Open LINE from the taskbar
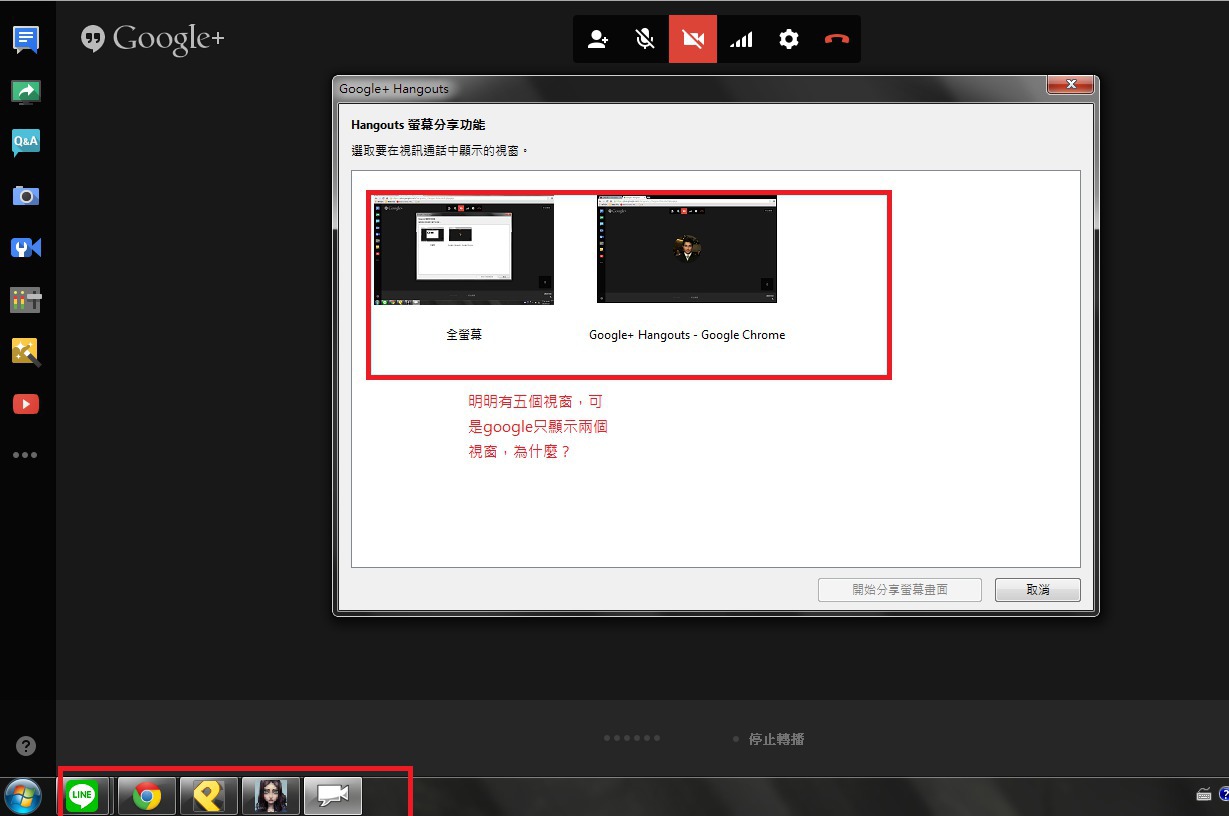This screenshot has width=1229, height=816. [x=84, y=797]
